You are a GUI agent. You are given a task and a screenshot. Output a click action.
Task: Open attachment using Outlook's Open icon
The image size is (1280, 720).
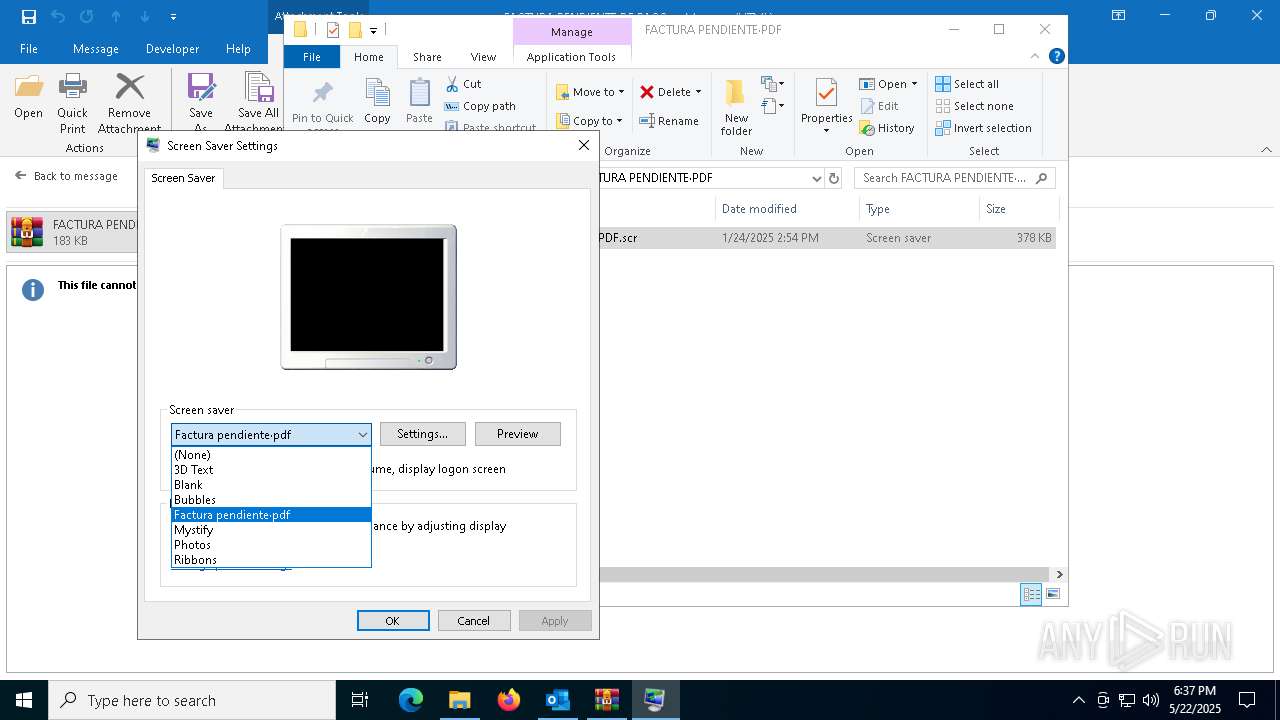point(28,97)
